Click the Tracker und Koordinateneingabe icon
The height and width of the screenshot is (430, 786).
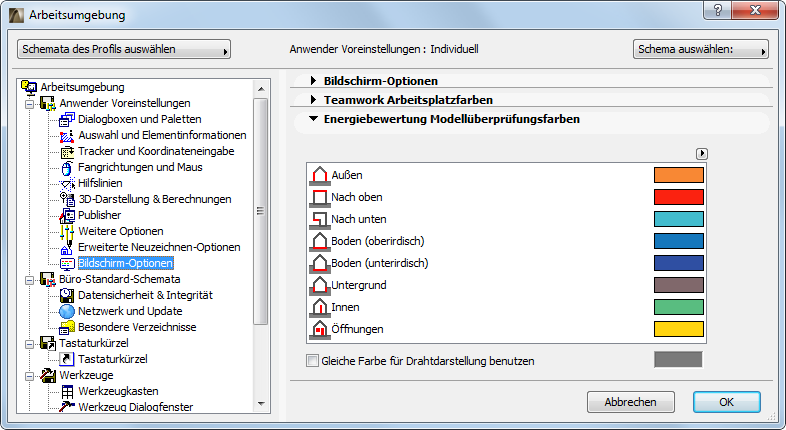point(68,151)
